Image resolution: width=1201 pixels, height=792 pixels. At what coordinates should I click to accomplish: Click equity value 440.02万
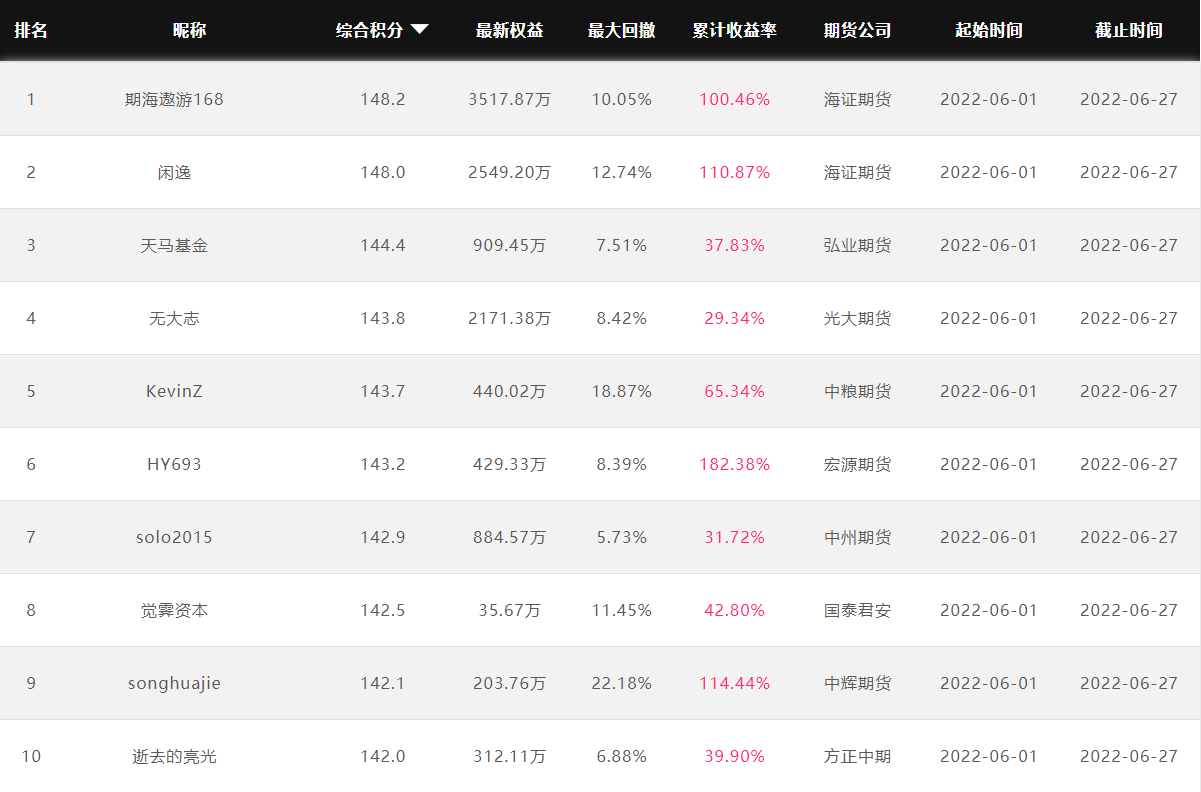pos(510,391)
